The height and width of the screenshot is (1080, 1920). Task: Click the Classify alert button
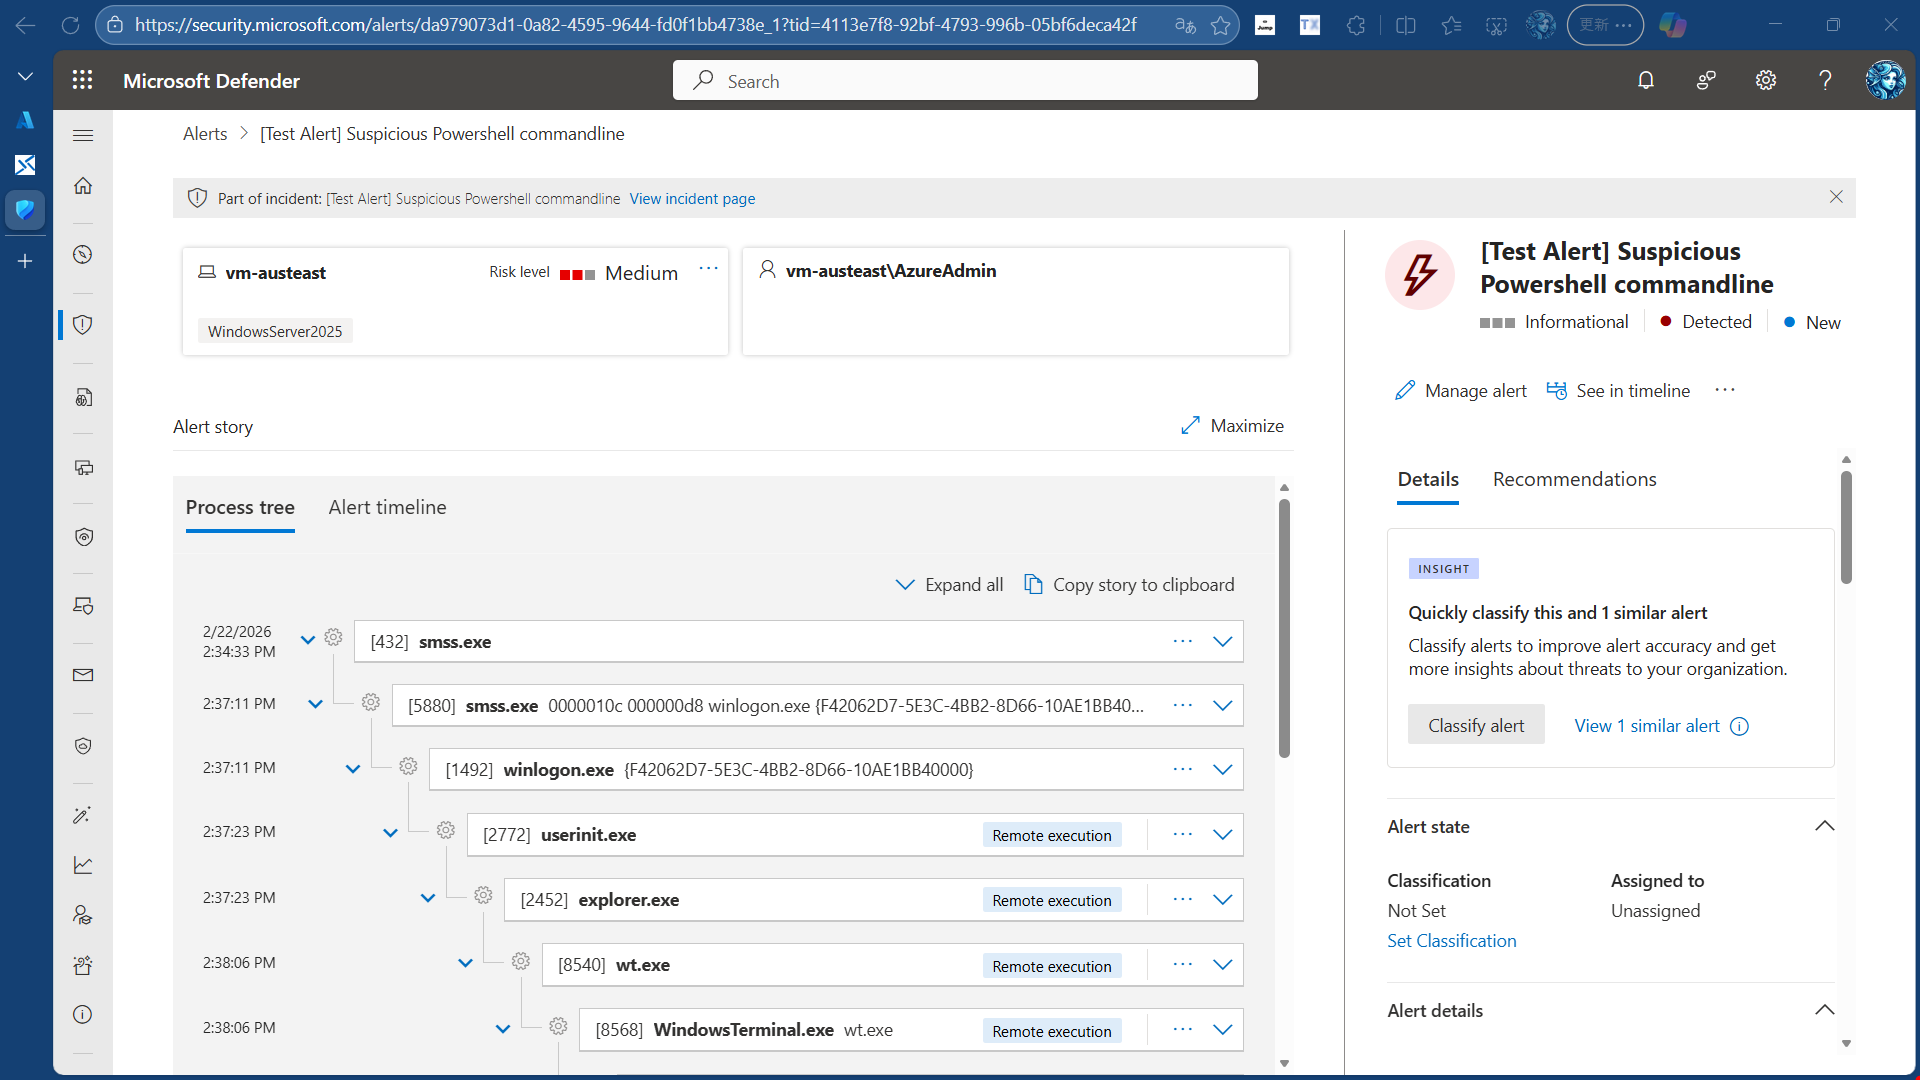click(1475, 725)
